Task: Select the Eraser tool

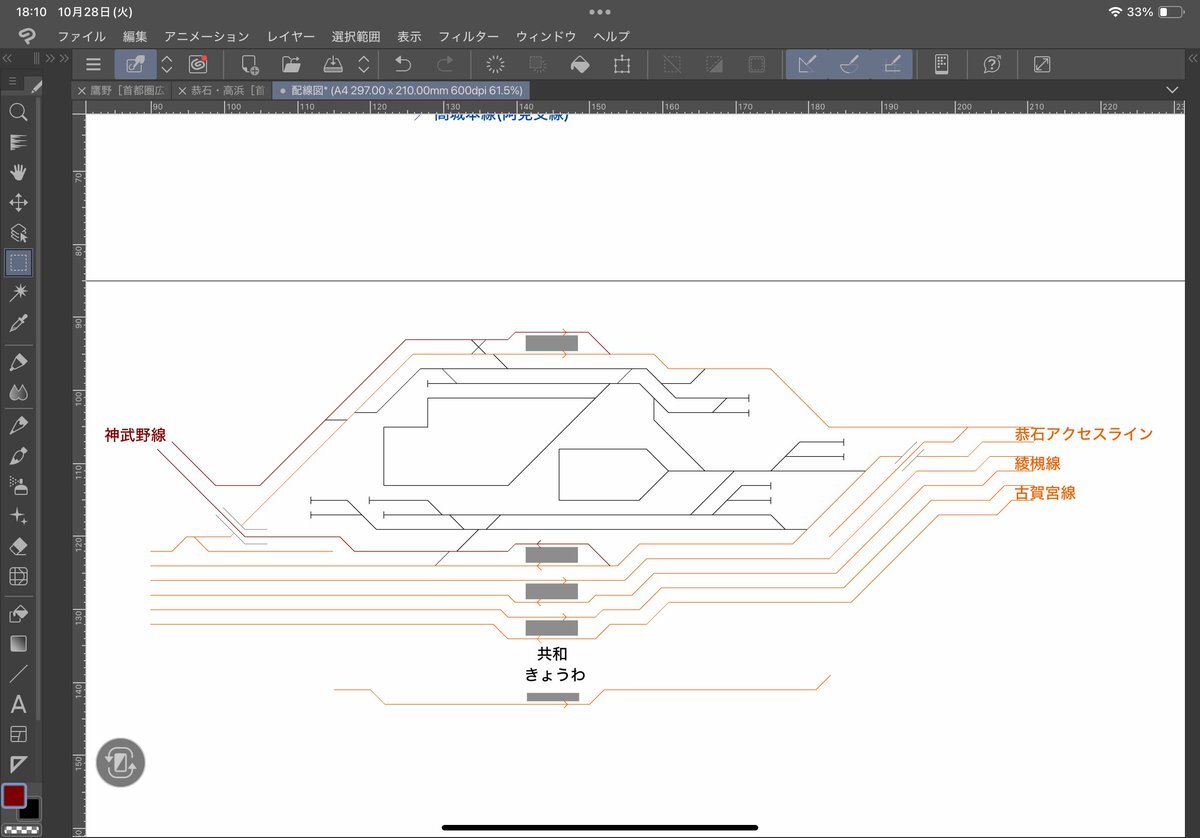Action: coord(18,546)
